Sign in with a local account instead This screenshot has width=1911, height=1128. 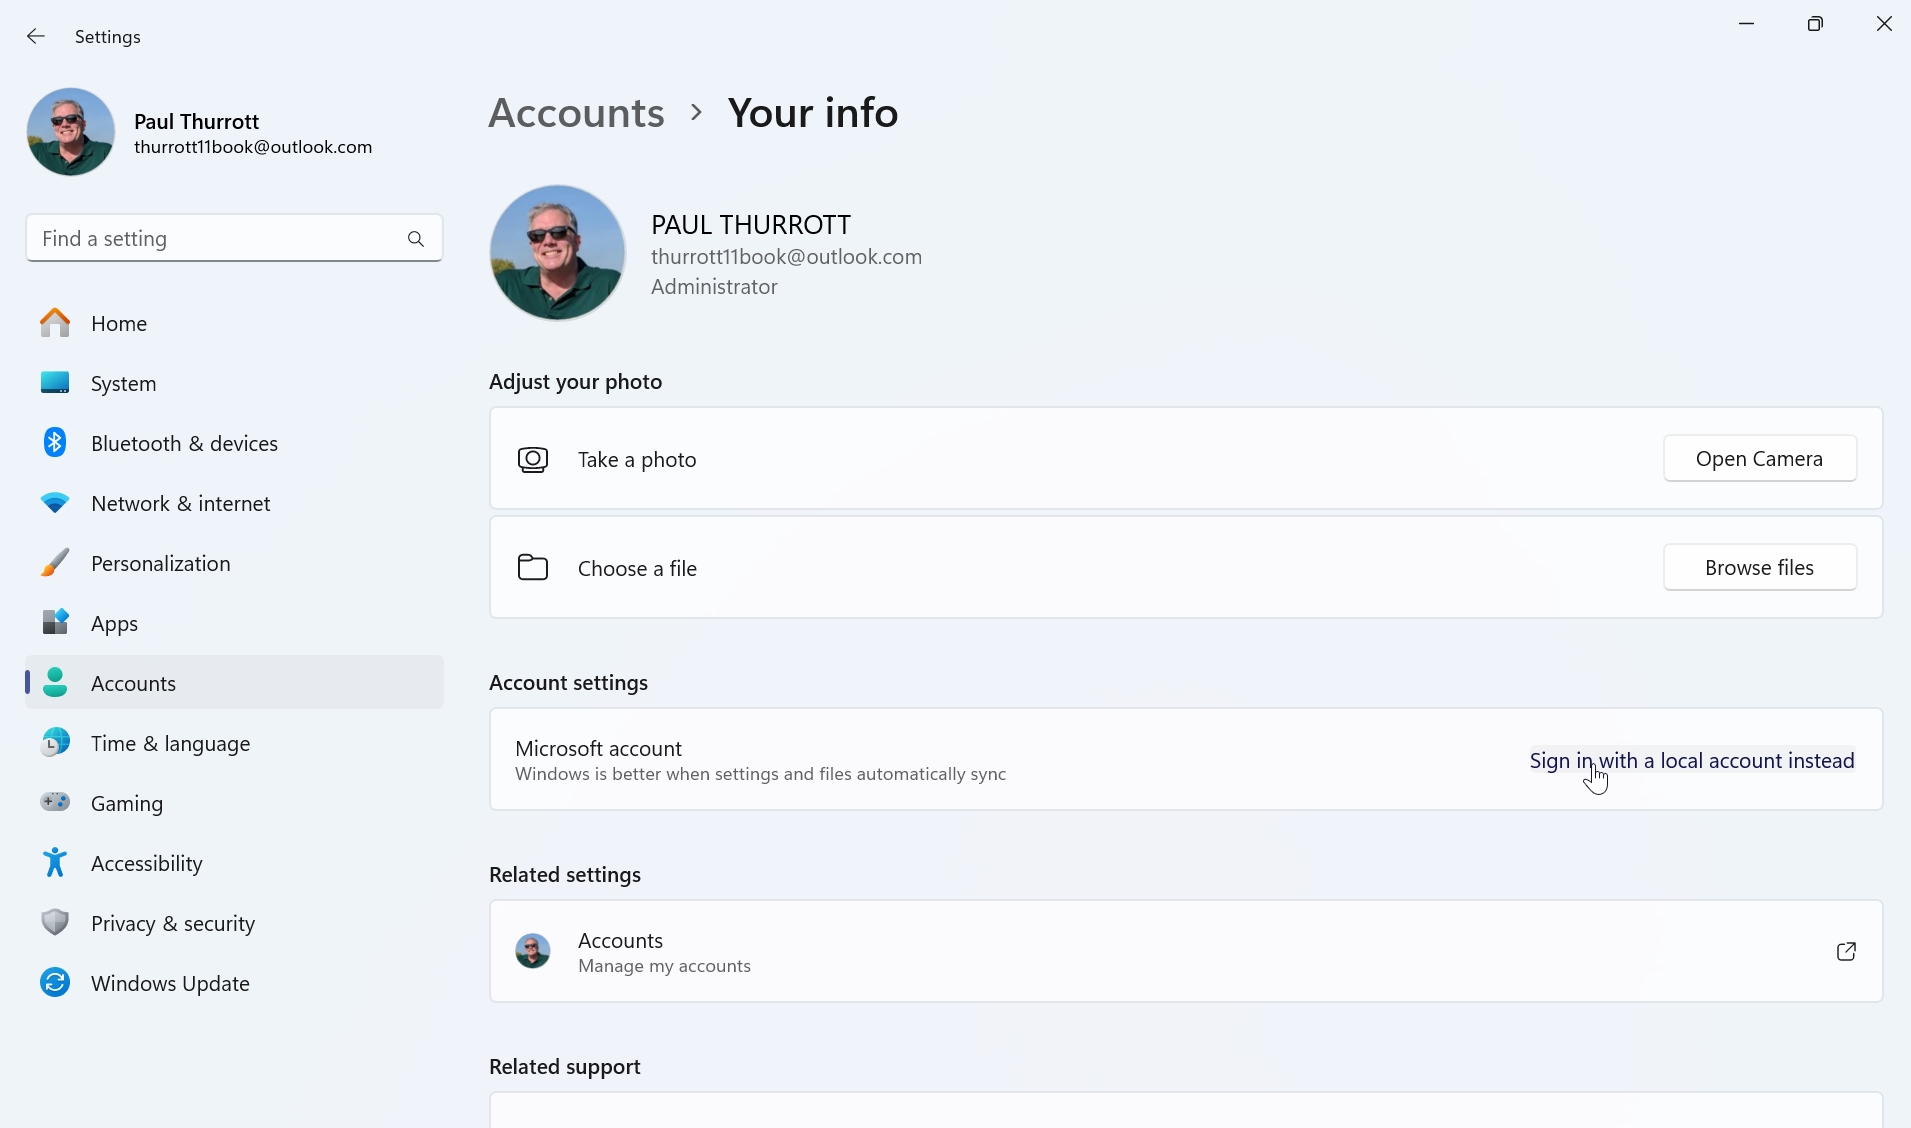[x=1691, y=760]
